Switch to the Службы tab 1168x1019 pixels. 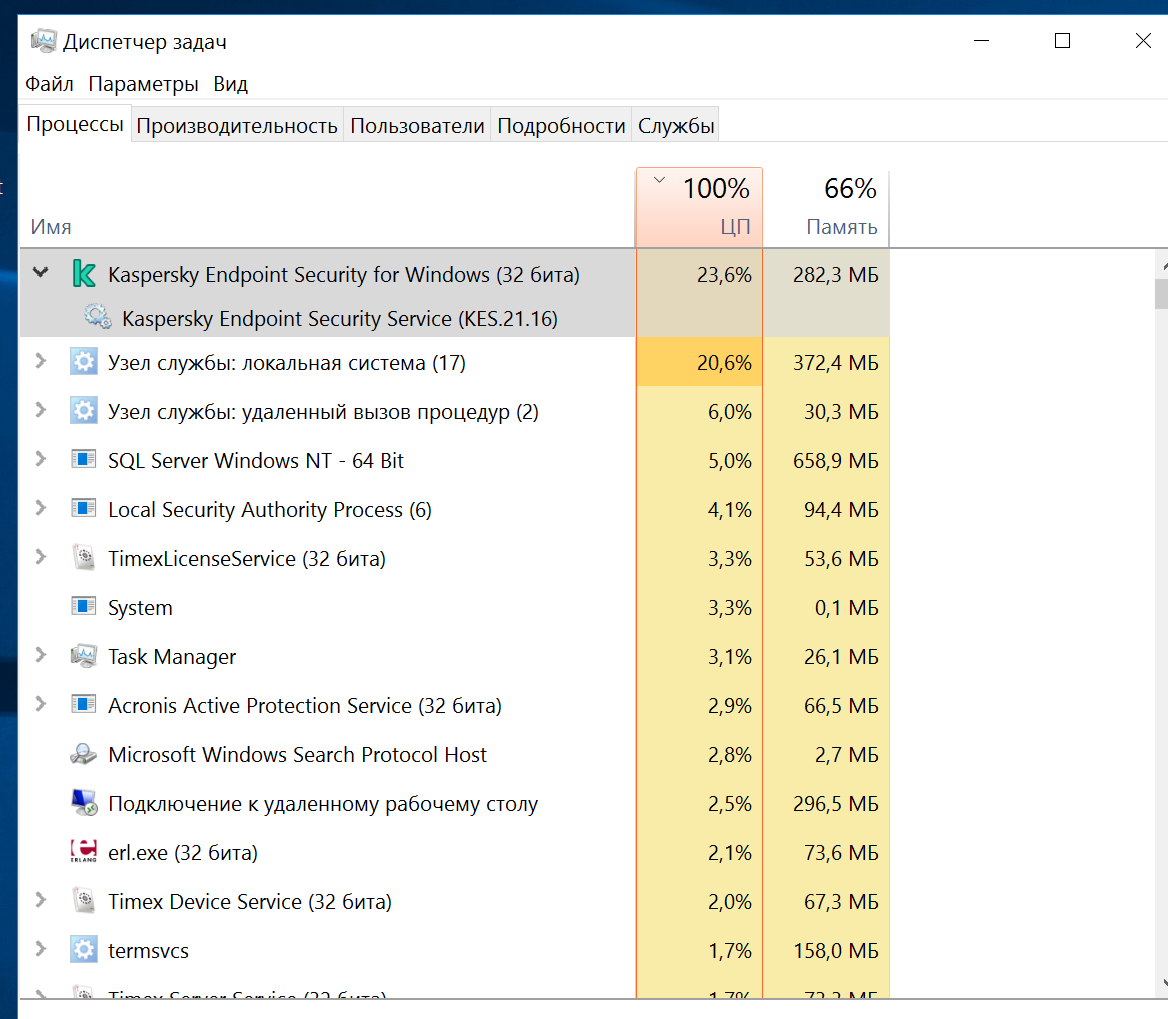click(676, 125)
